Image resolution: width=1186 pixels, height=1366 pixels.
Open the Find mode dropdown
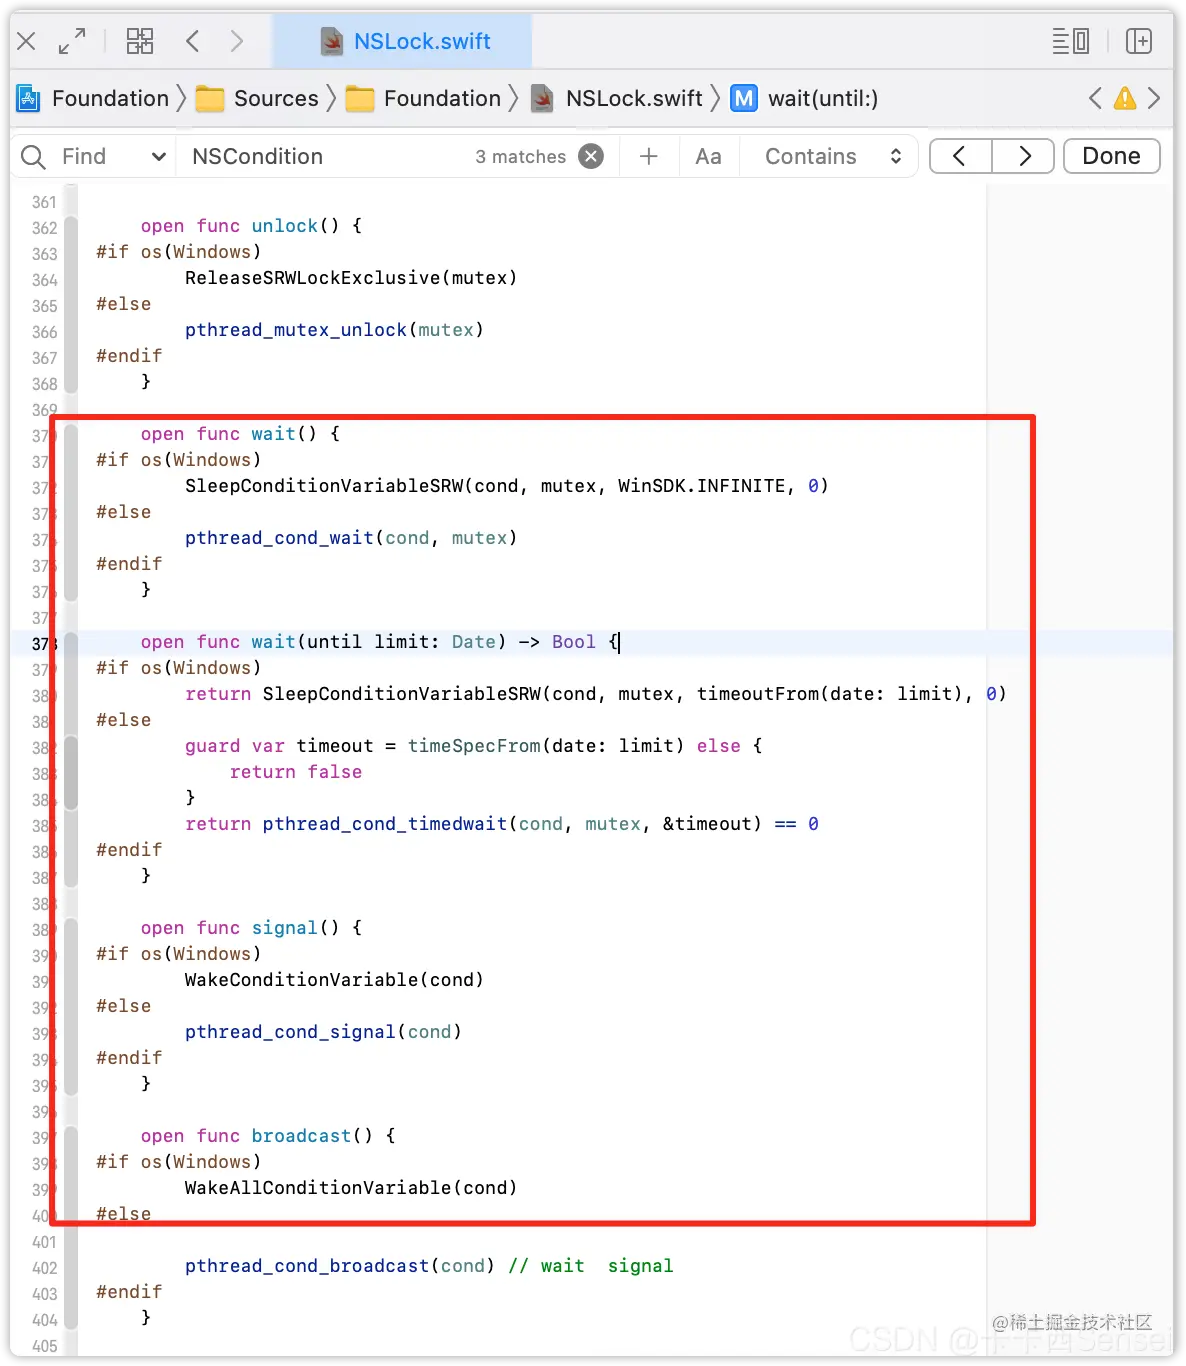(113, 156)
